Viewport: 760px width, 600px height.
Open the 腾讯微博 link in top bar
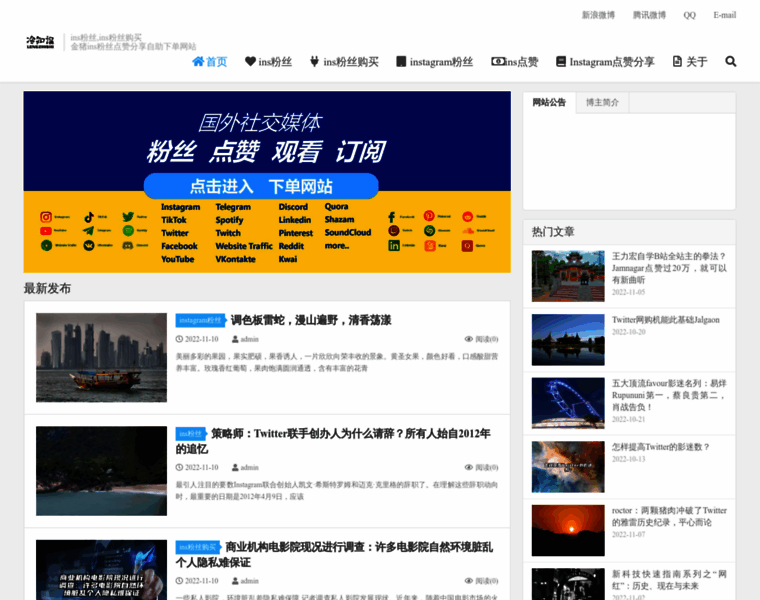[649, 15]
